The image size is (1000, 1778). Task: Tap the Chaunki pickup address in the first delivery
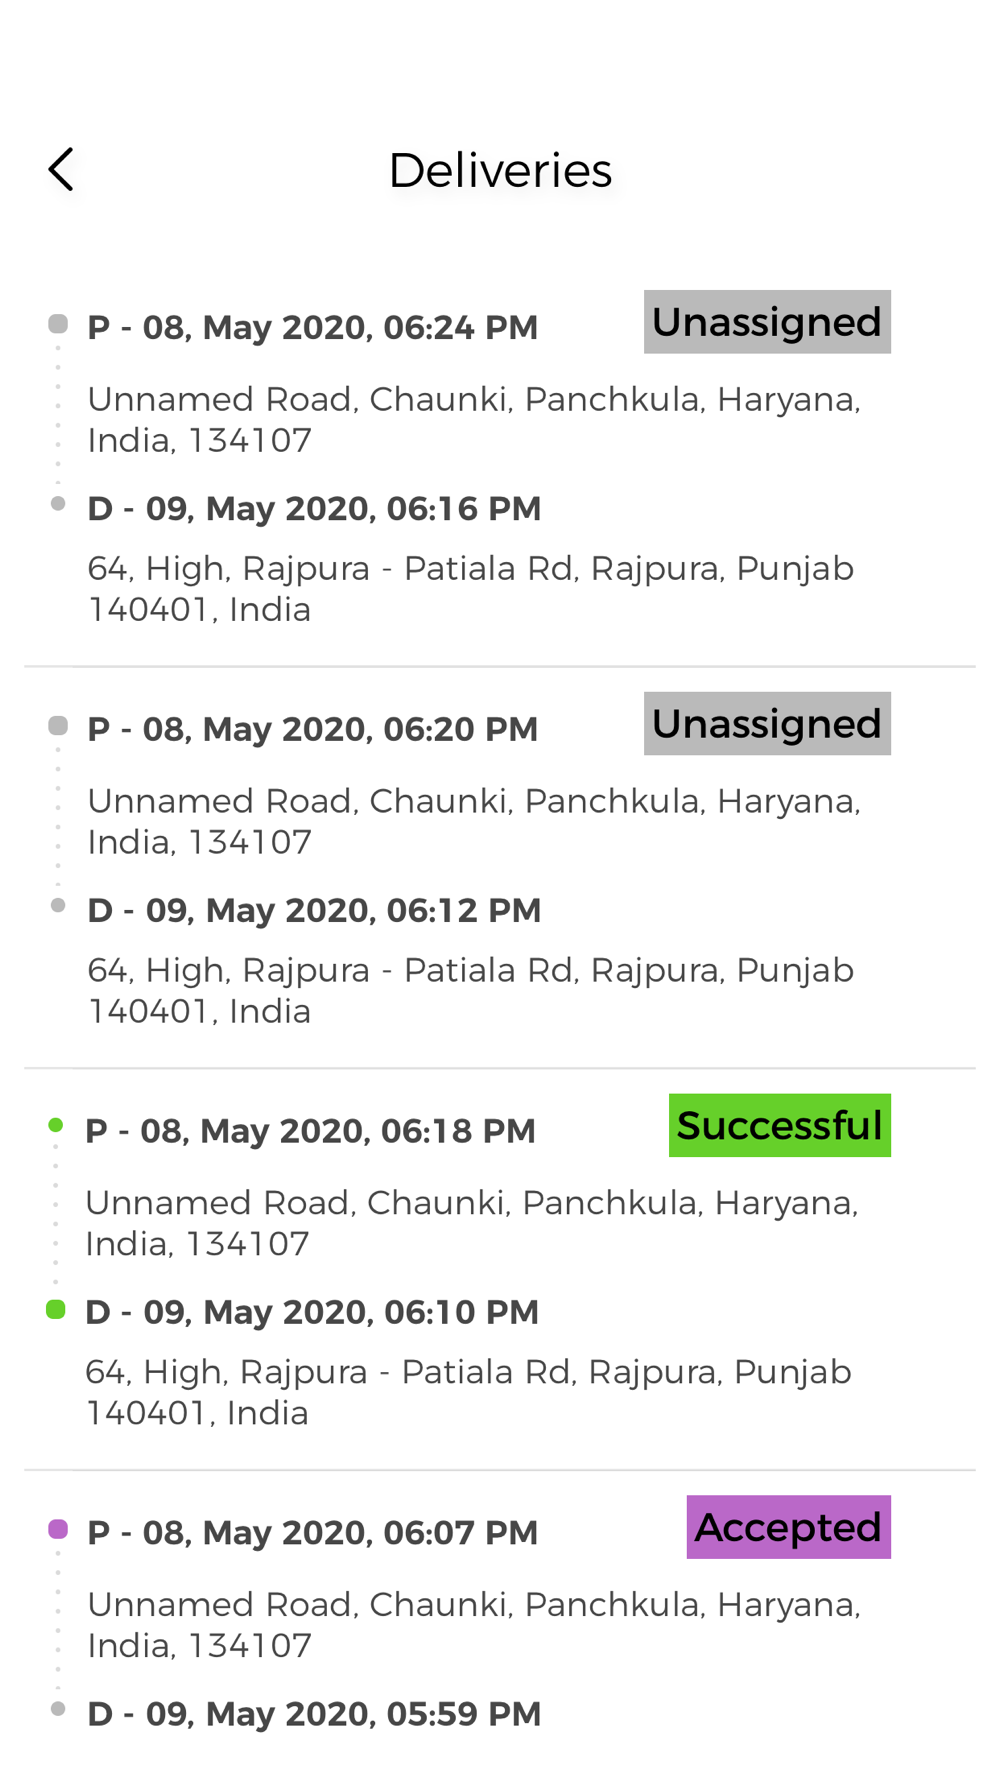474,420
